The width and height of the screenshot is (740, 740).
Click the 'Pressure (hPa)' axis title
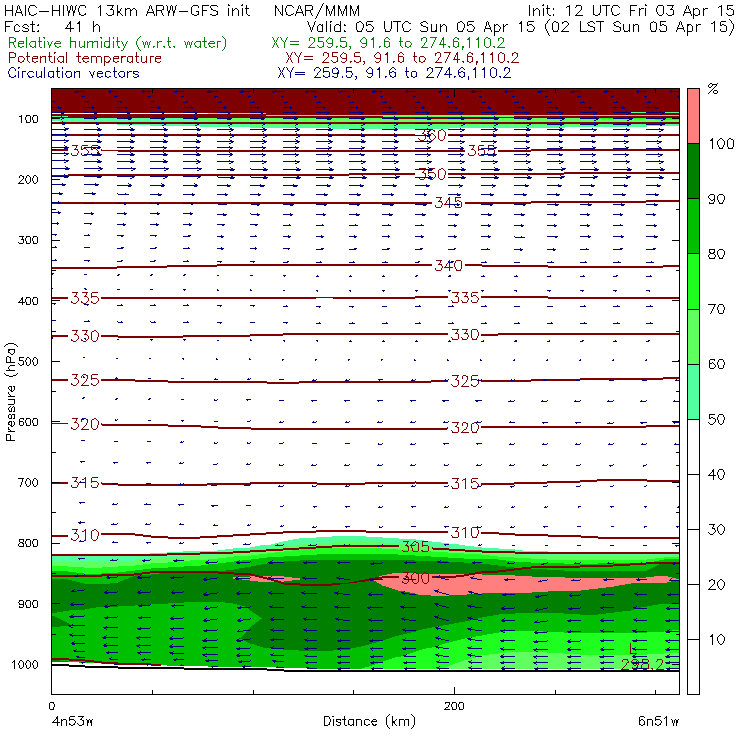[10, 392]
